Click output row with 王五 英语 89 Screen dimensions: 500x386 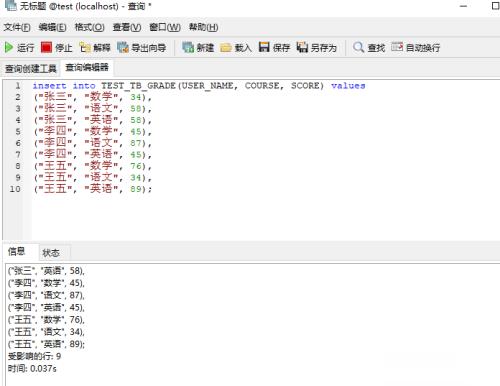click(x=46, y=344)
